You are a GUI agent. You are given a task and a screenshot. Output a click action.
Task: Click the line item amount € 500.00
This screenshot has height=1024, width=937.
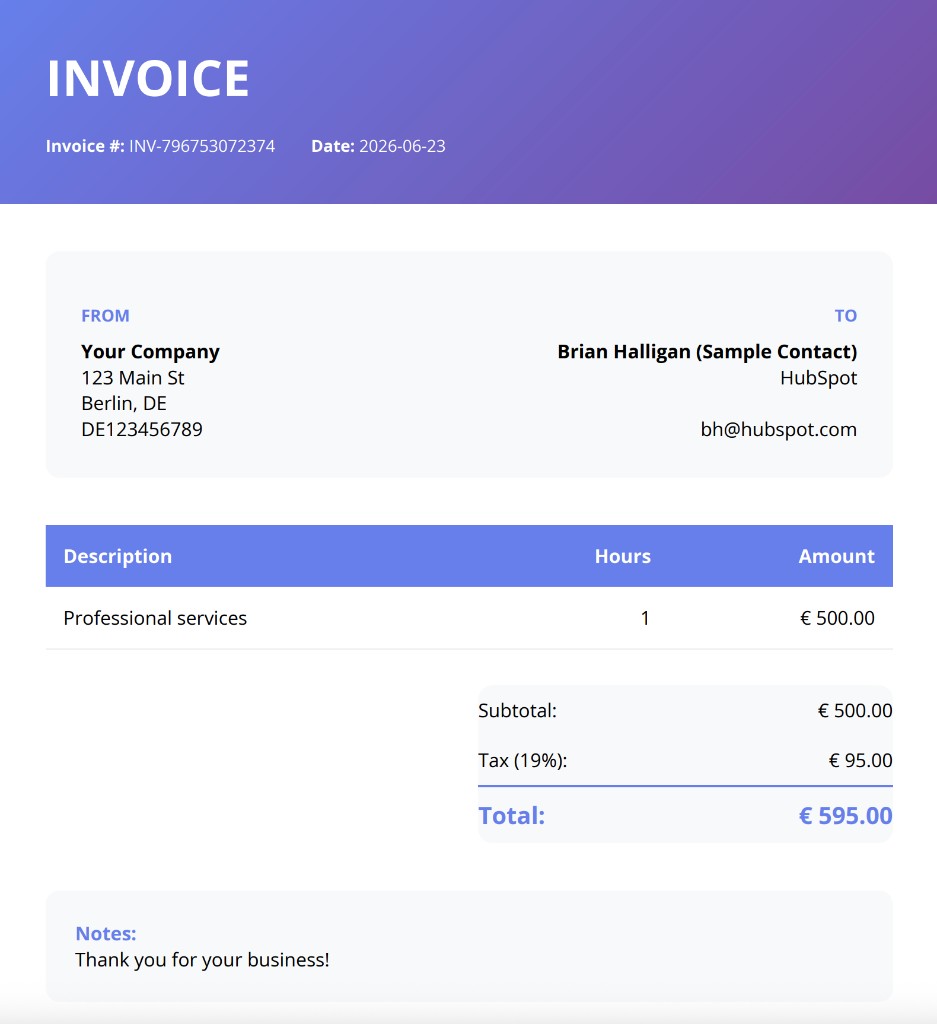tap(837, 618)
